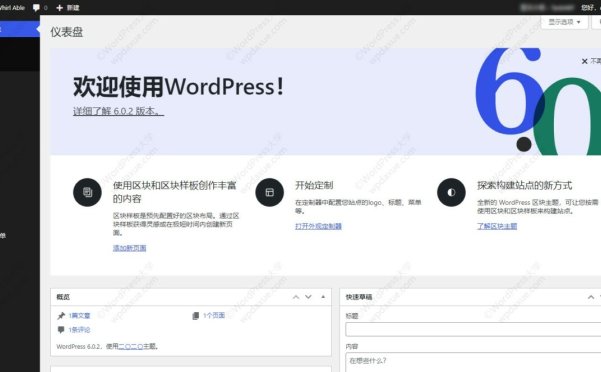Click the plus 新建 button in admin bar

[x=68, y=7]
